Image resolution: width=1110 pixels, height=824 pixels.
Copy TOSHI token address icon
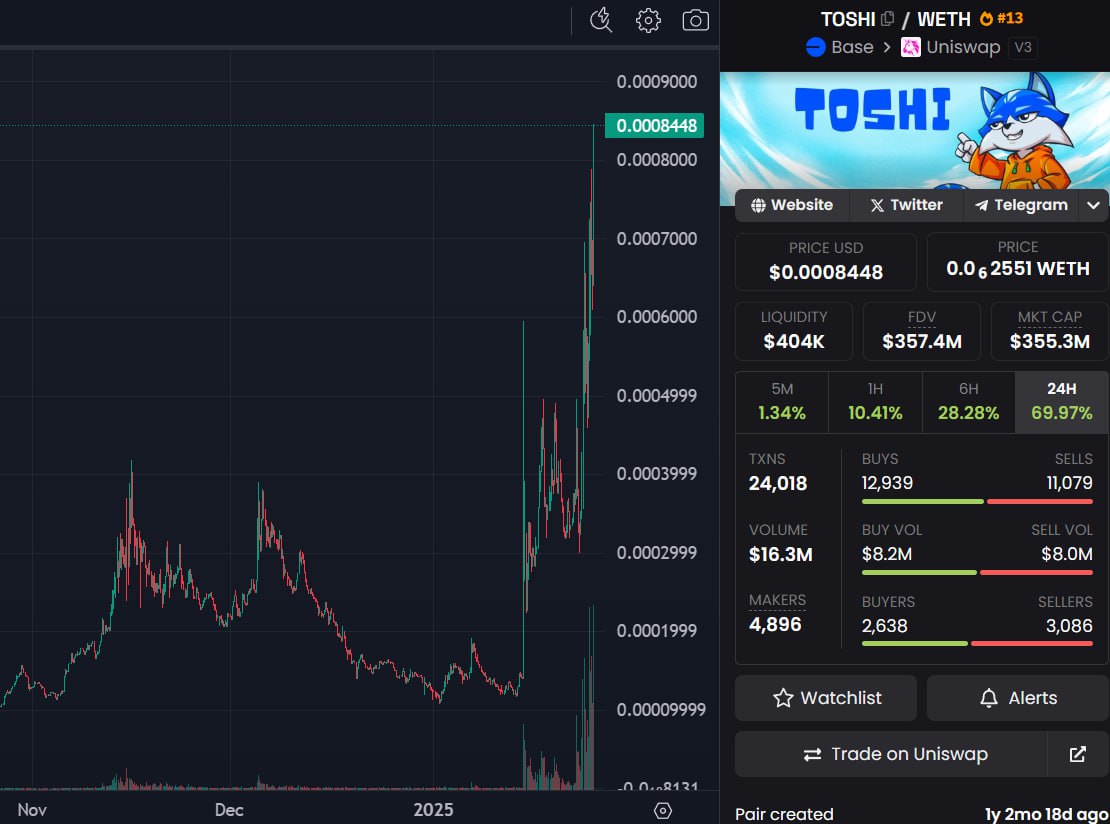(x=888, y=19)
